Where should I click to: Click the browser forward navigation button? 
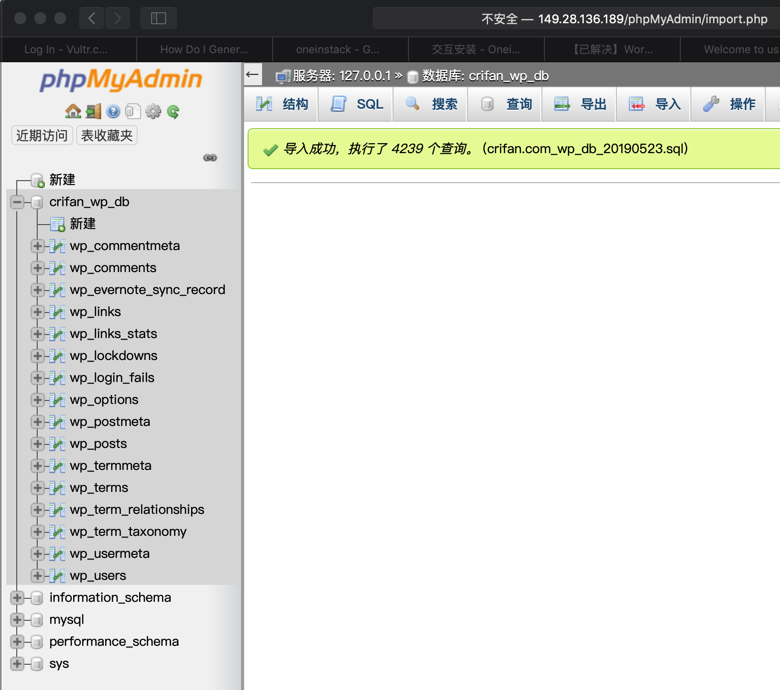click(117, 18)
